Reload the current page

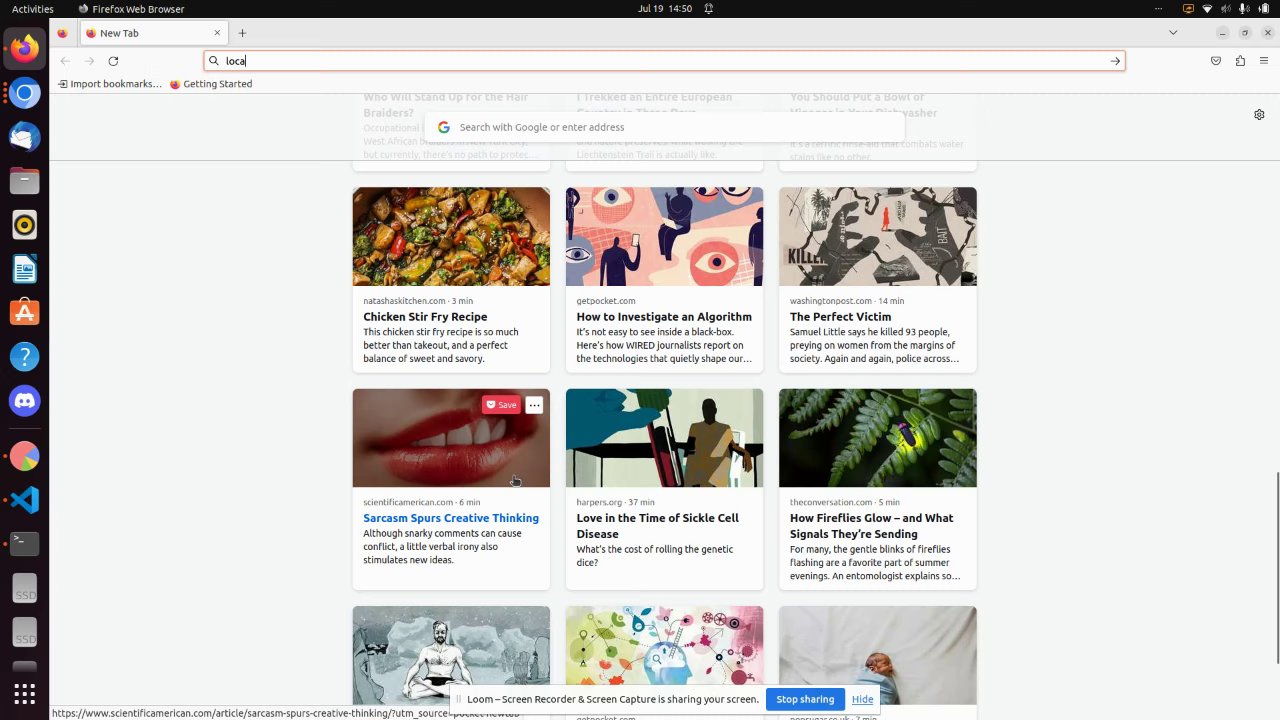113,61
